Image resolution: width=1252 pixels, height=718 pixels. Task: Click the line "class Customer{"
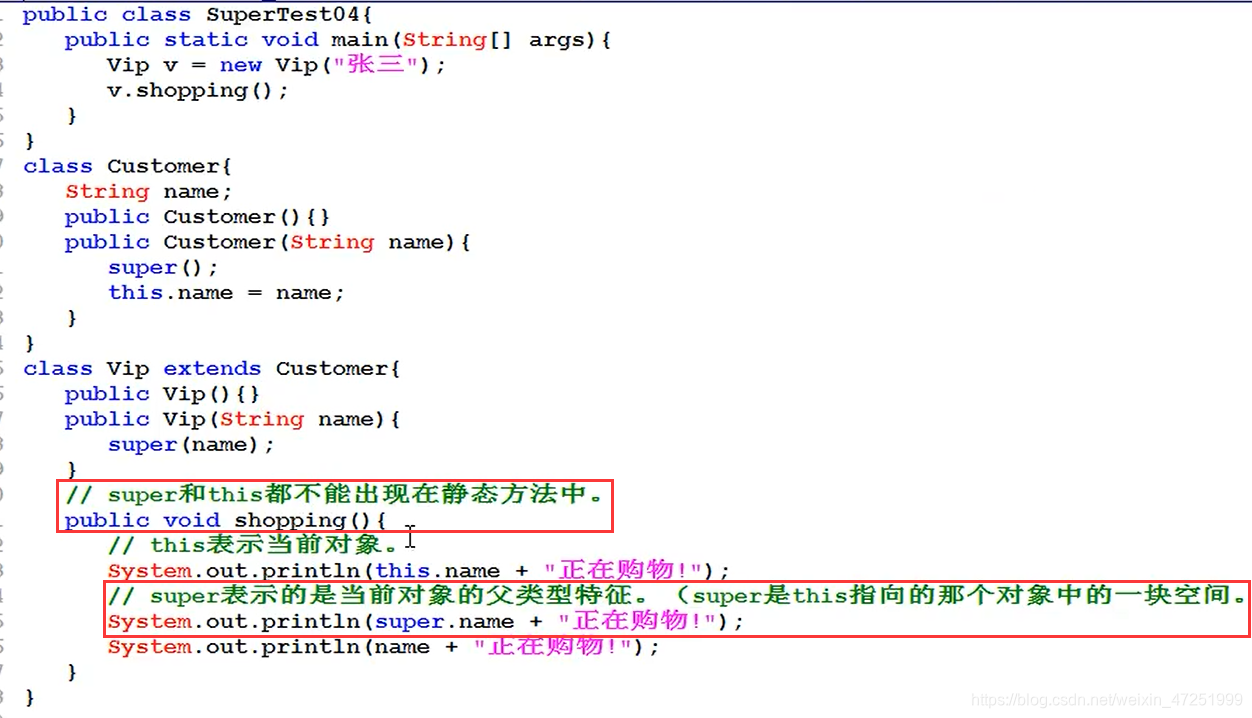(128, 166)
